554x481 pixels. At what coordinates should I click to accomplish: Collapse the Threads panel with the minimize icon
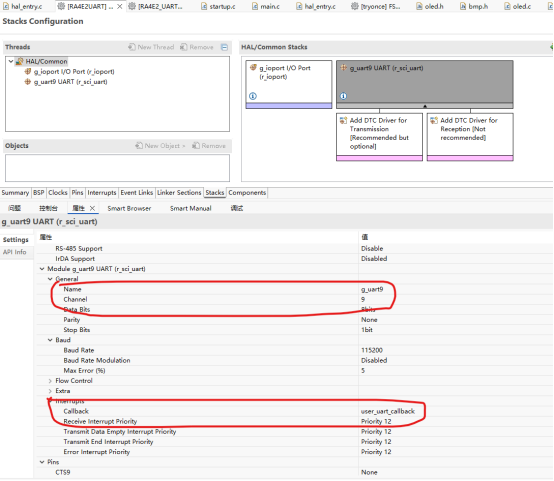pos(224,47)
